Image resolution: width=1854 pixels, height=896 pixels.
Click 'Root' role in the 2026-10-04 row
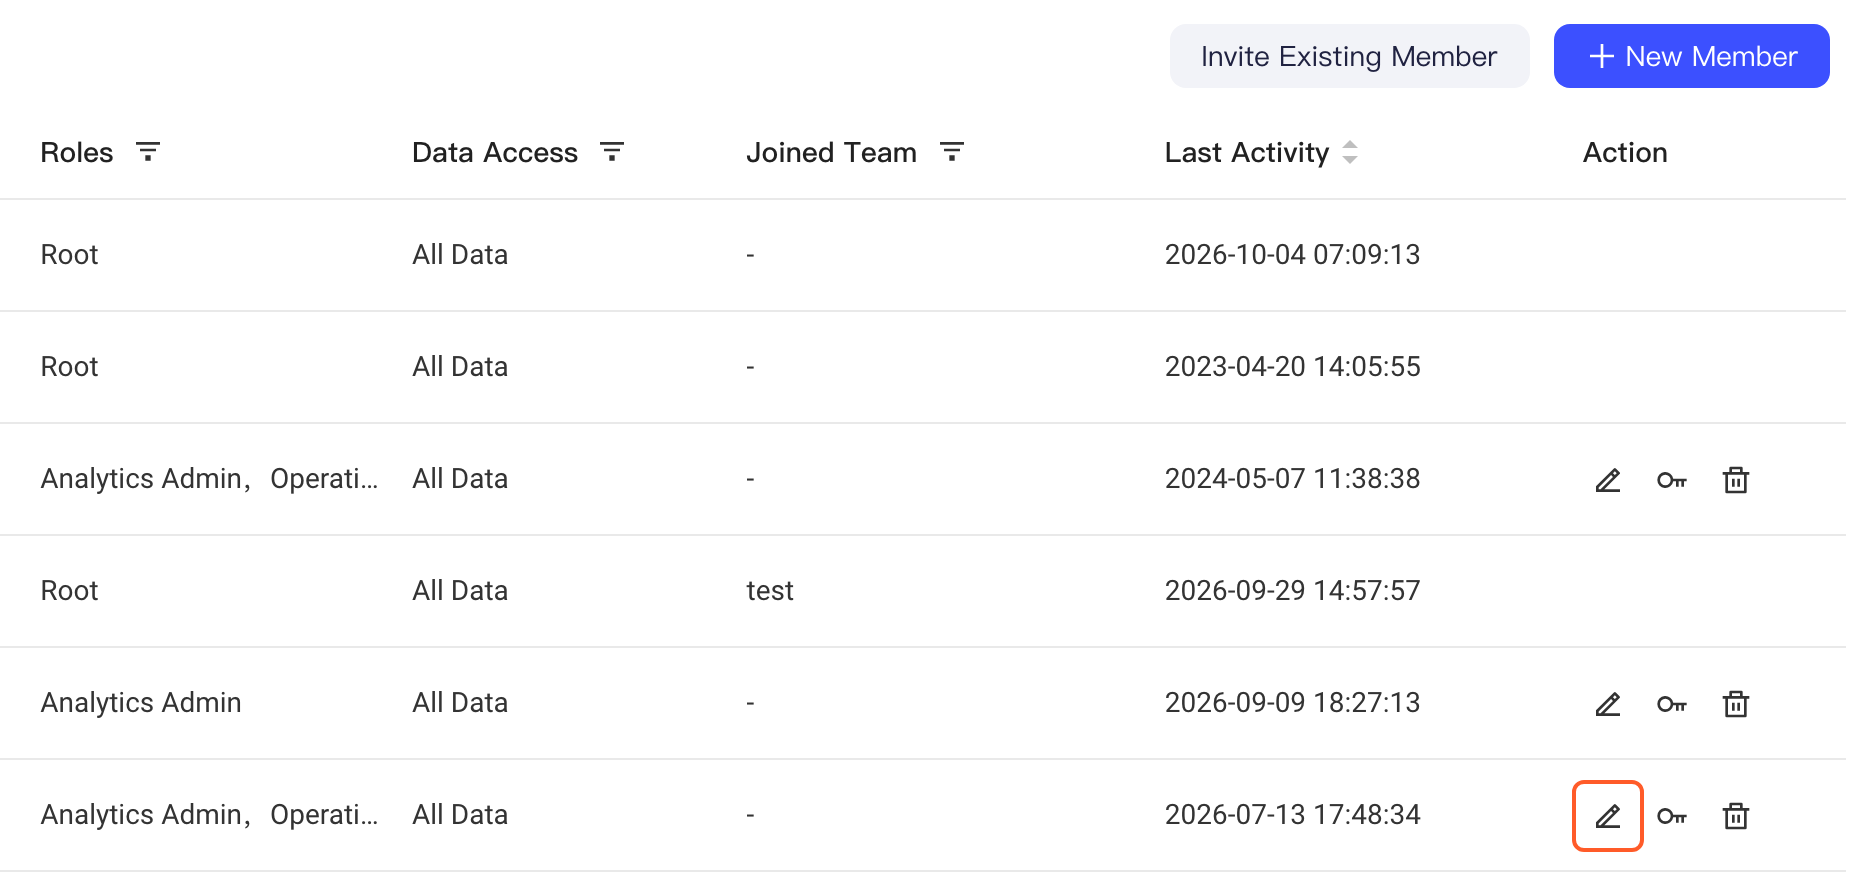(70, 255)
